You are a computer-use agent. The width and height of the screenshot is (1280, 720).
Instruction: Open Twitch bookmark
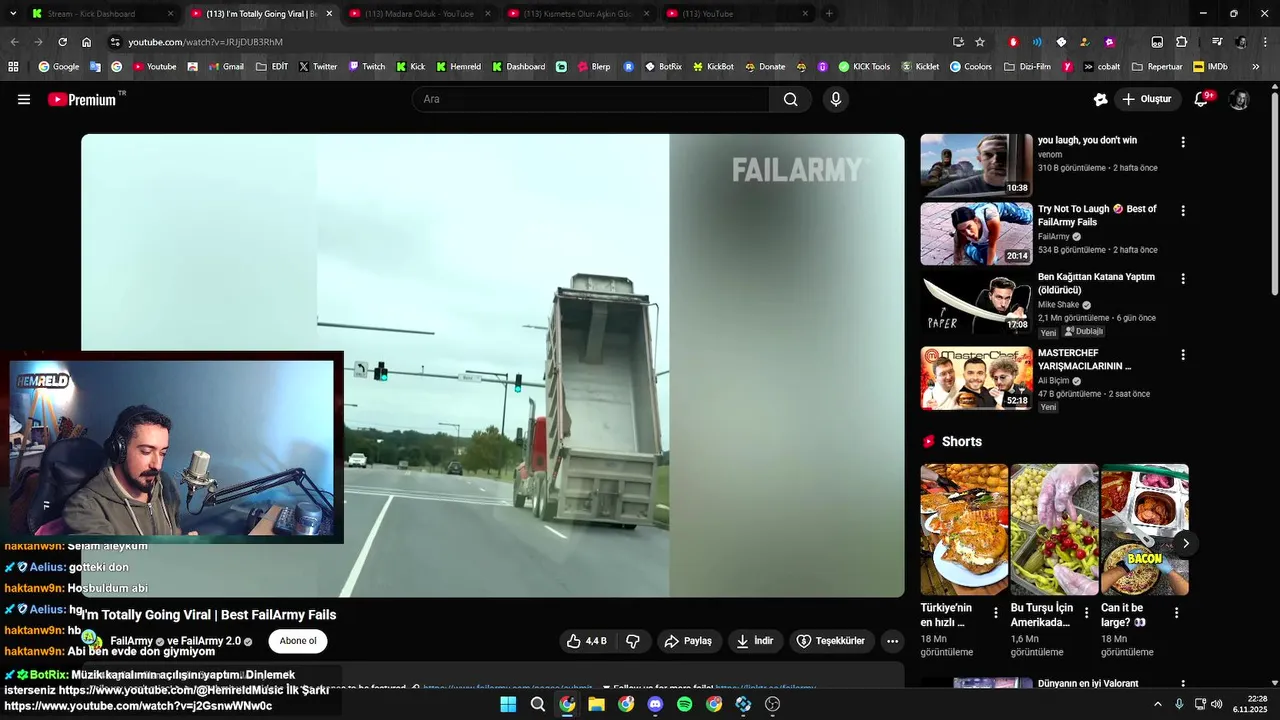[x=367, y=67]
